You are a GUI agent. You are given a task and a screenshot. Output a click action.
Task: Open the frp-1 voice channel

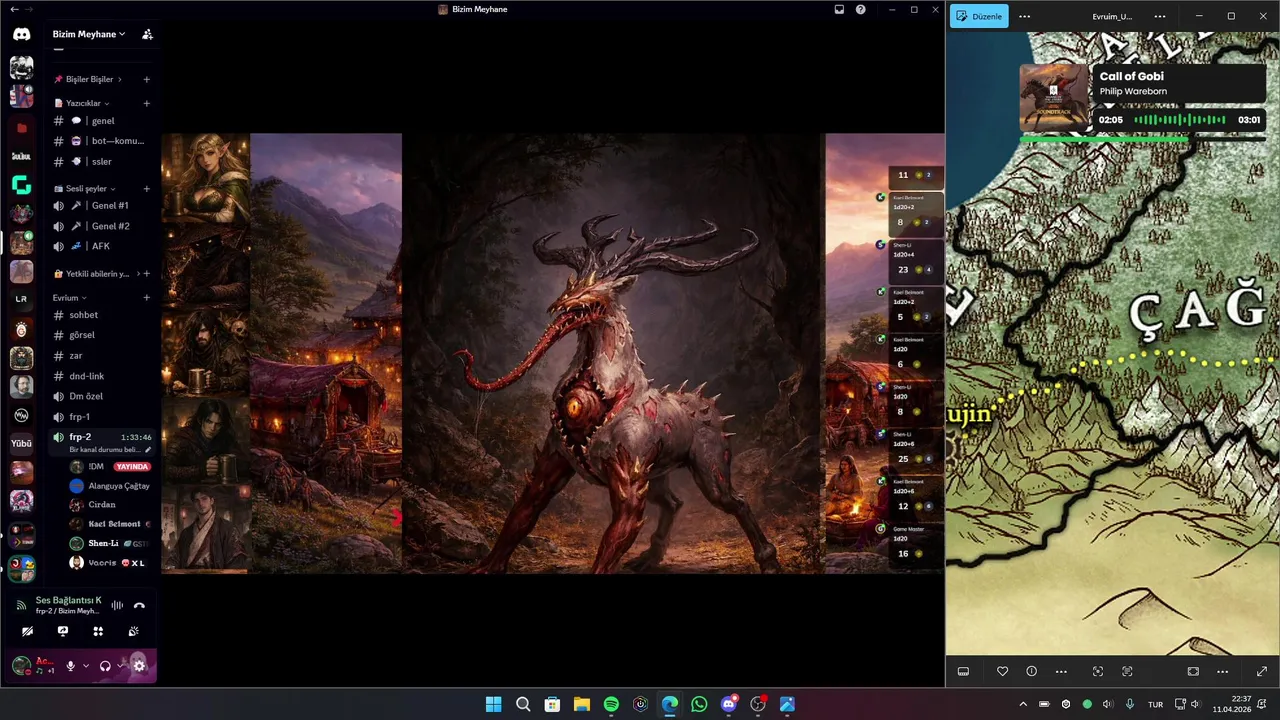coord(103,417)
